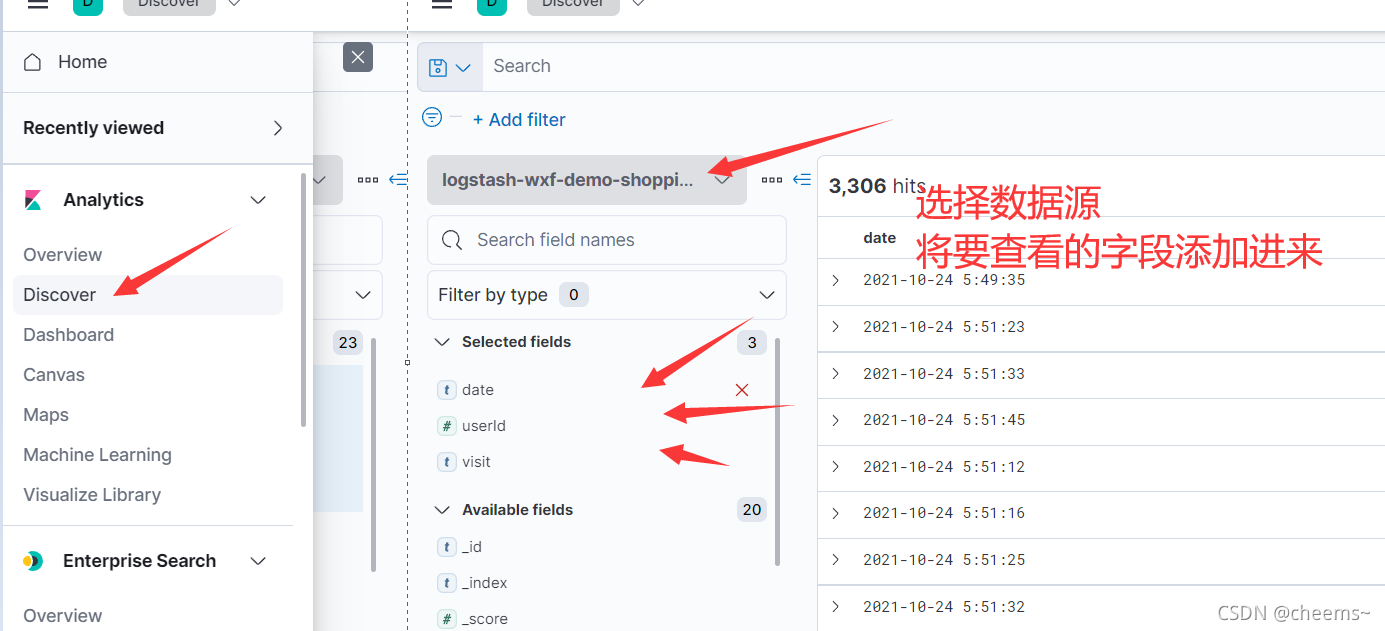Expand the 5:51:32 document row
Viewport: 1385px width, 631px height.
pyautogui.click(x=836, y=607)
